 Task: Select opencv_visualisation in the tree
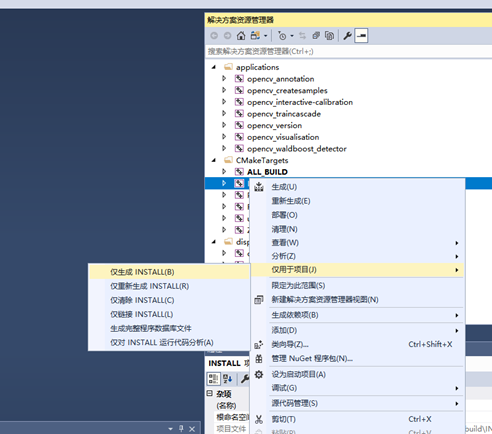click(x=283, y=137)
